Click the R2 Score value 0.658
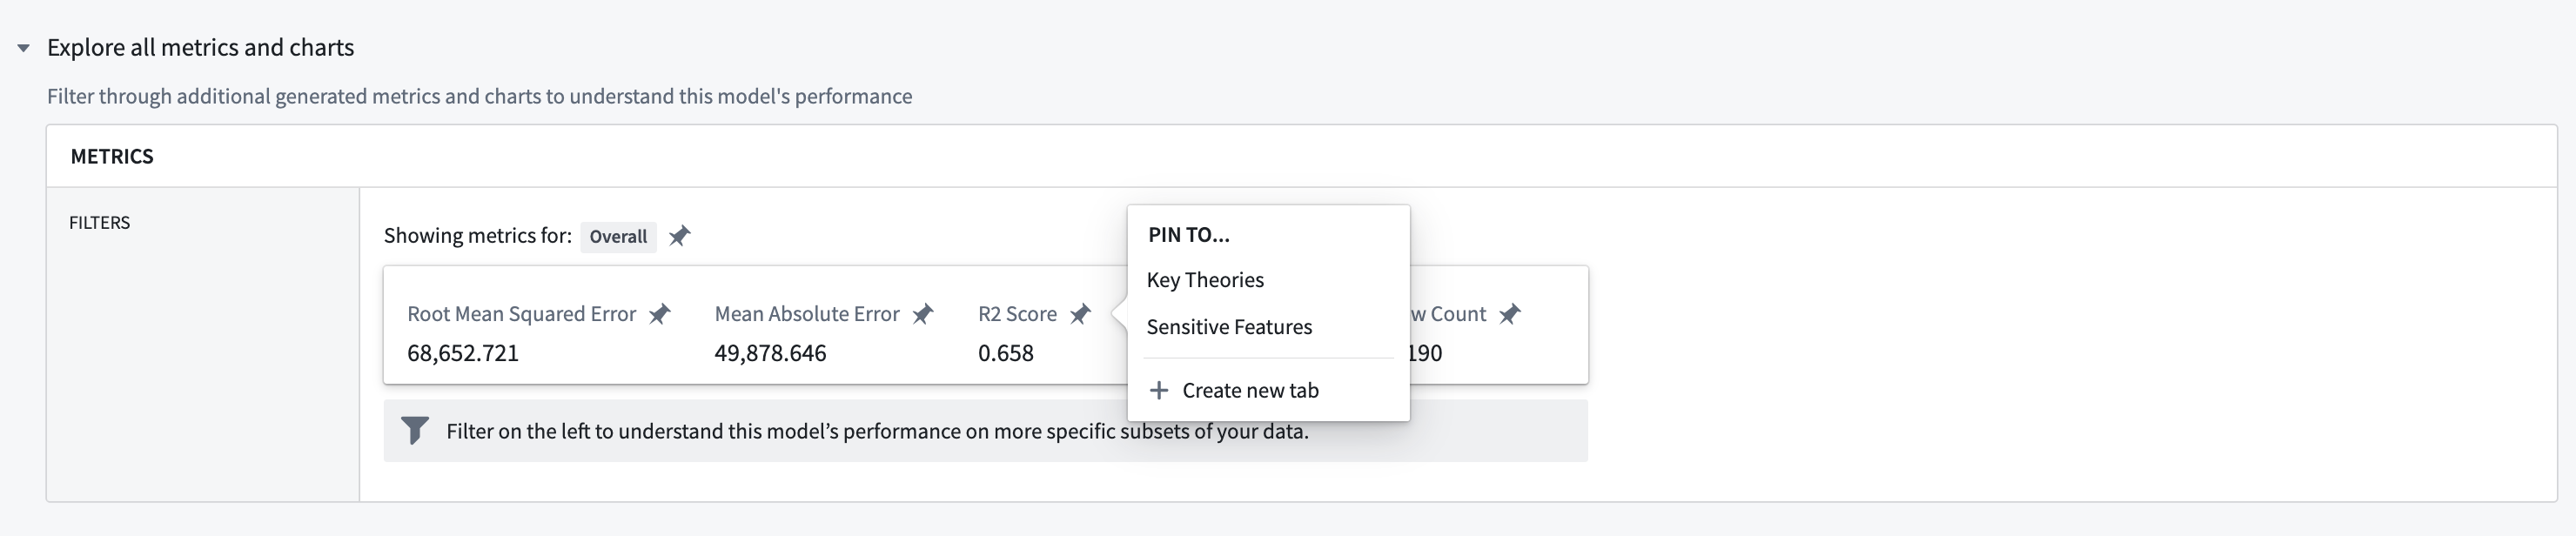 coord(1006,353)
